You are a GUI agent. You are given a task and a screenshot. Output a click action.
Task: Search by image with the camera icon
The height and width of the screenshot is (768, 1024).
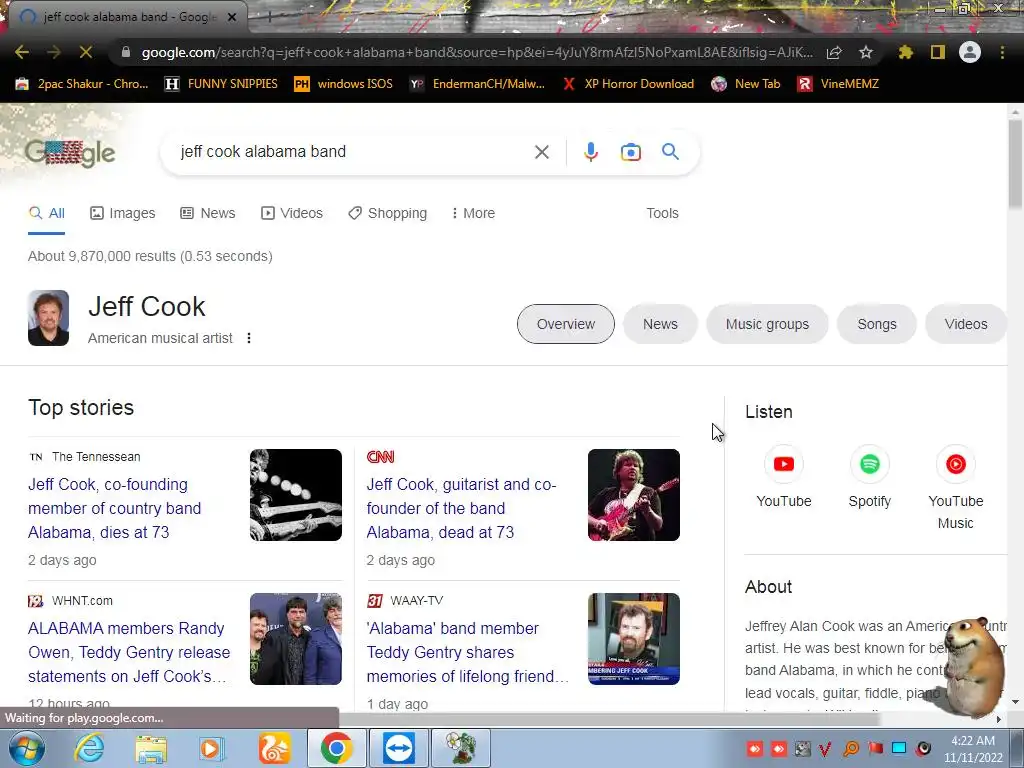630,152
